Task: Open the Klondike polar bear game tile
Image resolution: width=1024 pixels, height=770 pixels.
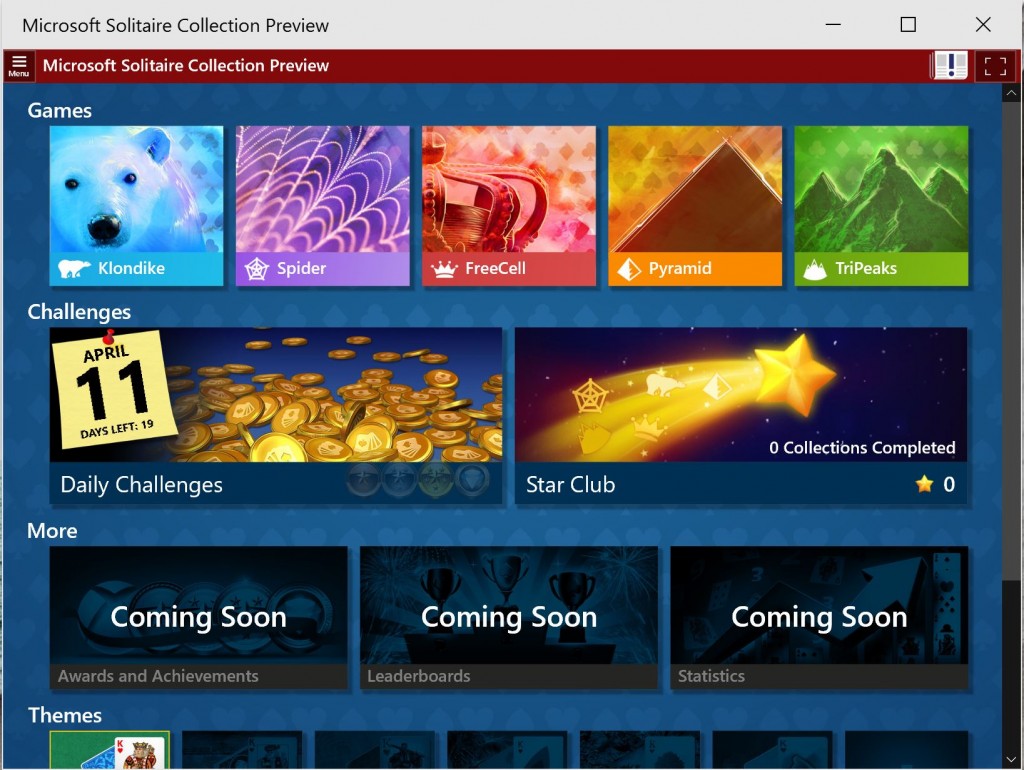Action: [136, 206]
